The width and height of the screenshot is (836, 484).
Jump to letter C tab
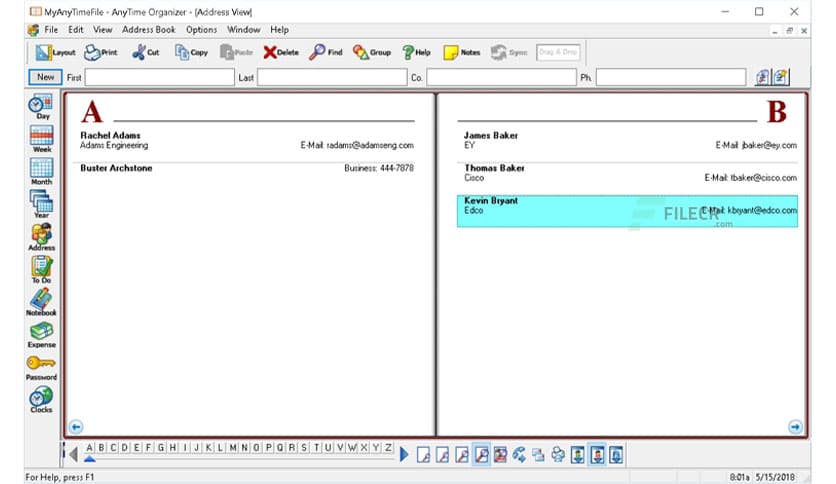coord(113,448)
